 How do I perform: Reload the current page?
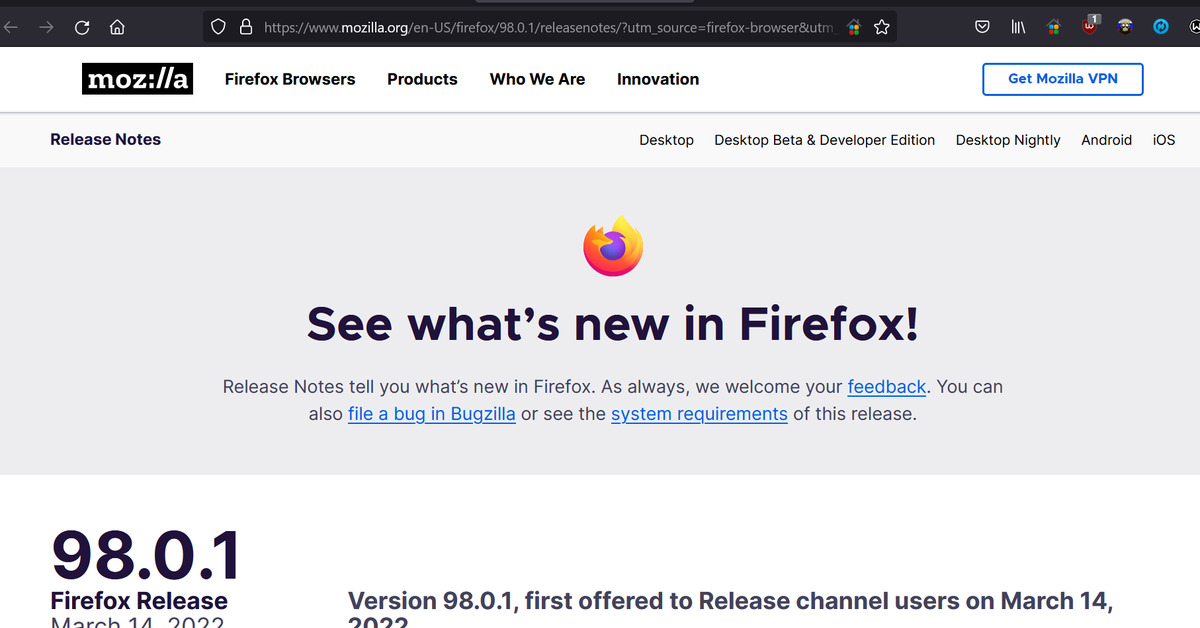click(x=82, y=28)
